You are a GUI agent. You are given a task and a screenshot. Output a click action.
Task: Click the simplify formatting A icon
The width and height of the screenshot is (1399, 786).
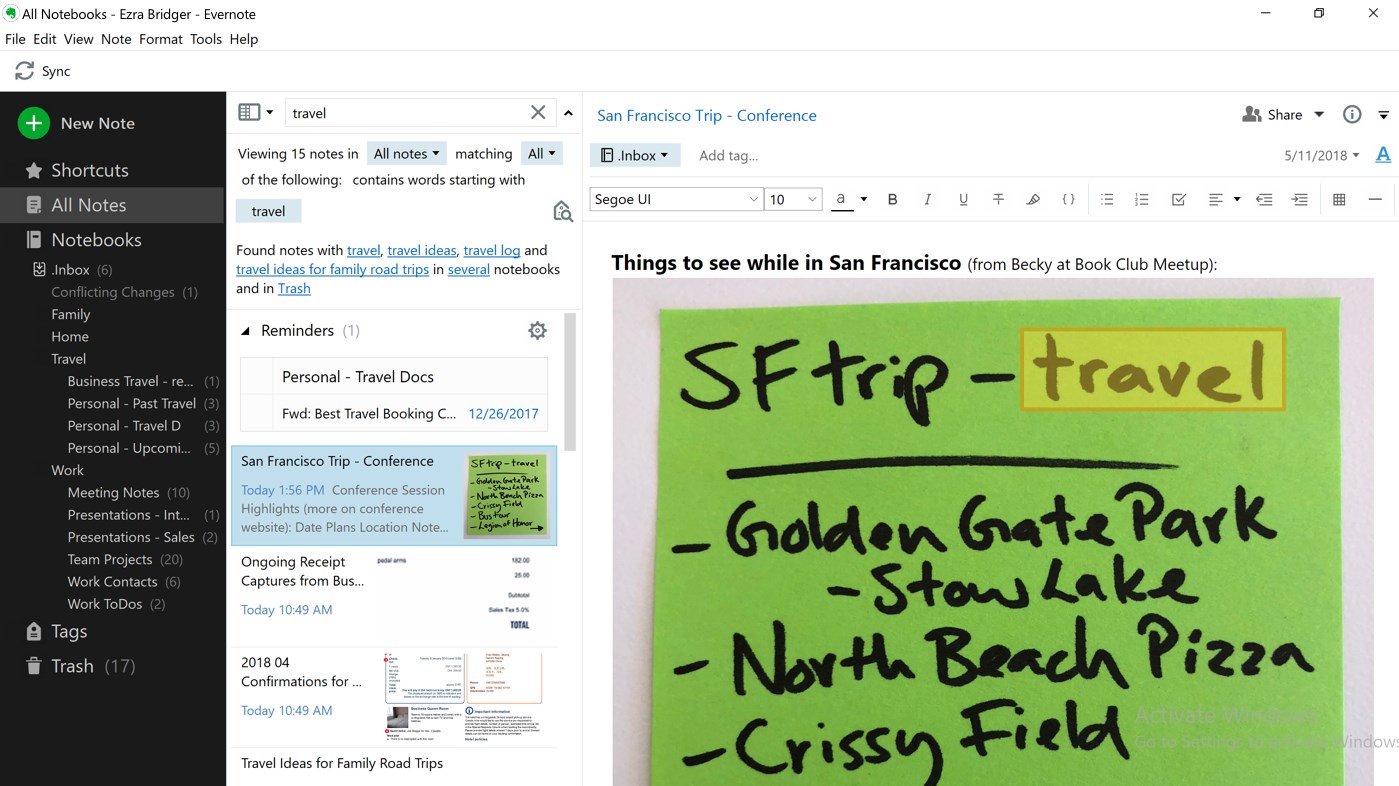click(1384, 155)
